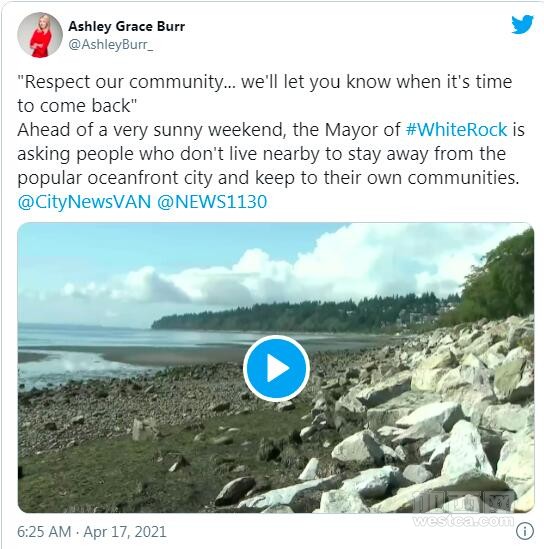Open the @NEWS1130 mention
Image resolution: width=544 pixels, height=549 pixels.
click(212, 202)
